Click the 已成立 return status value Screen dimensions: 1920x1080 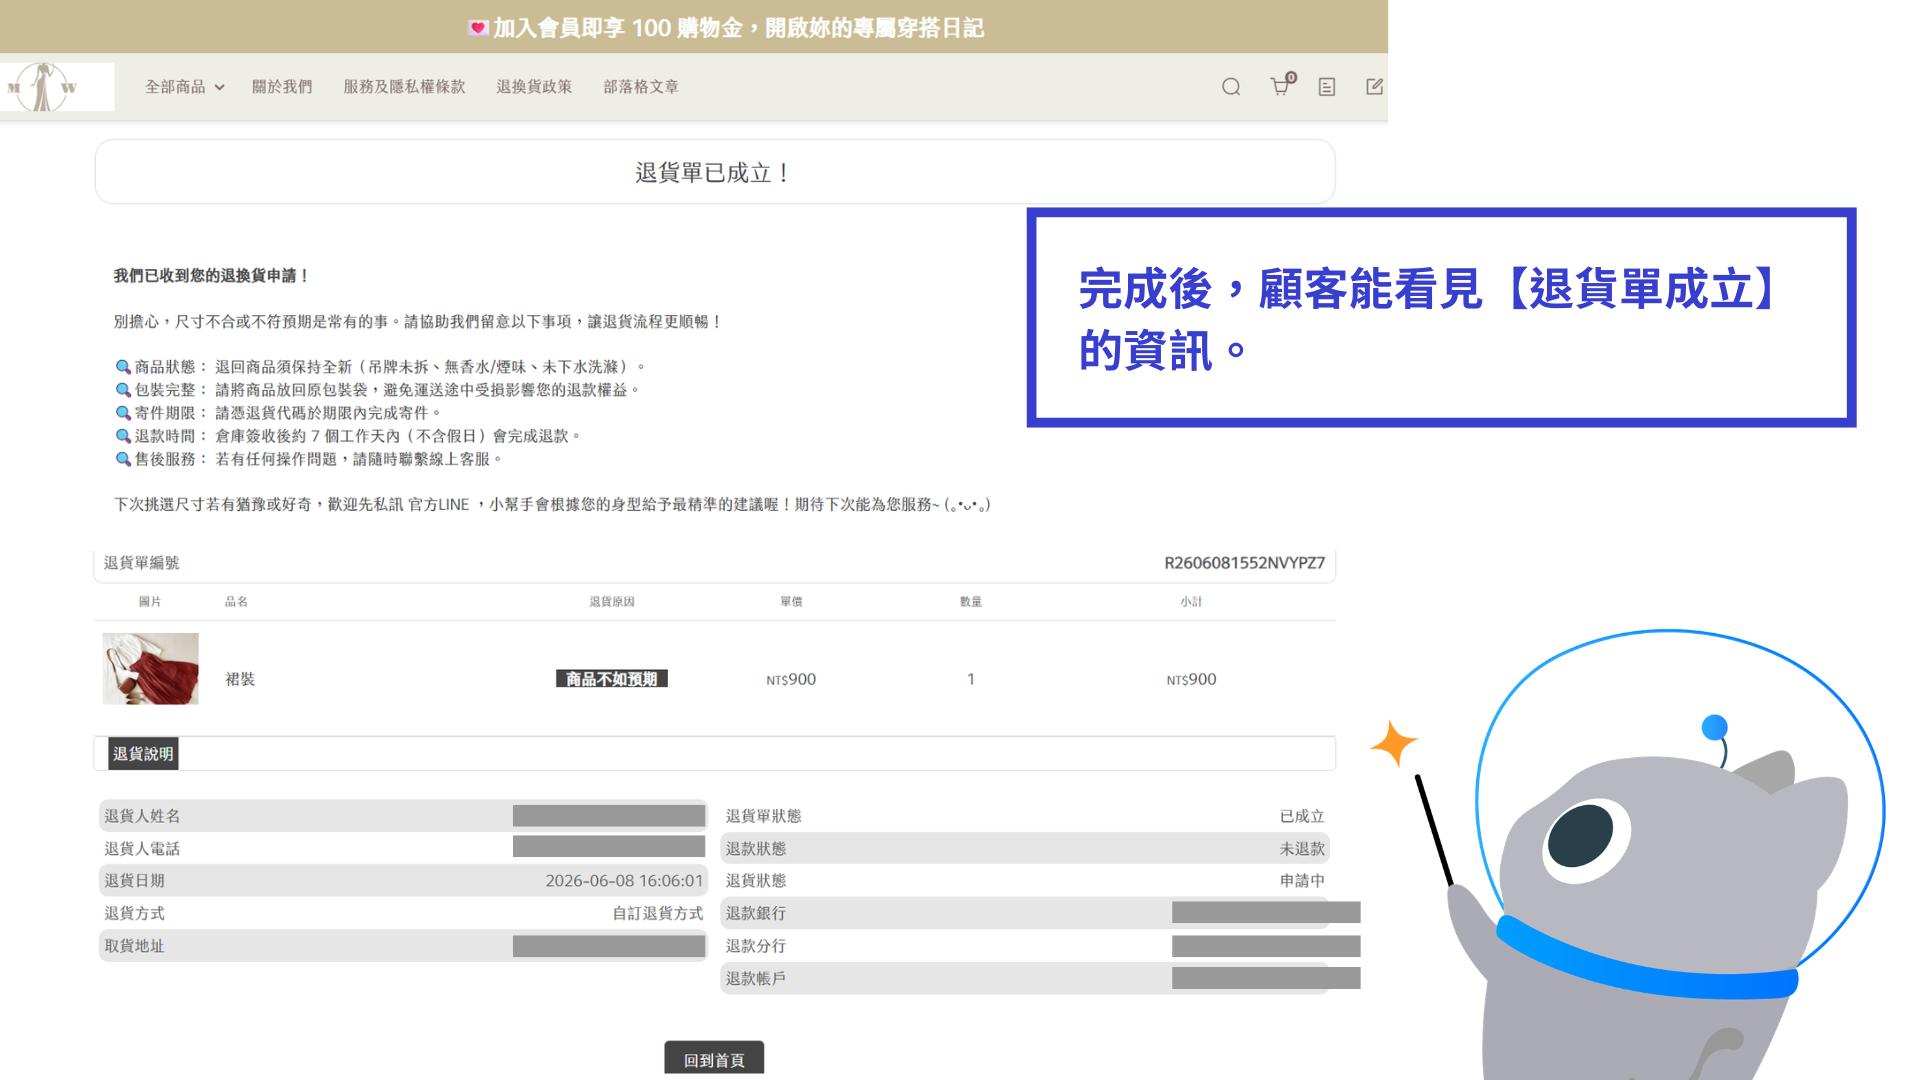(x=1302, y=816)
